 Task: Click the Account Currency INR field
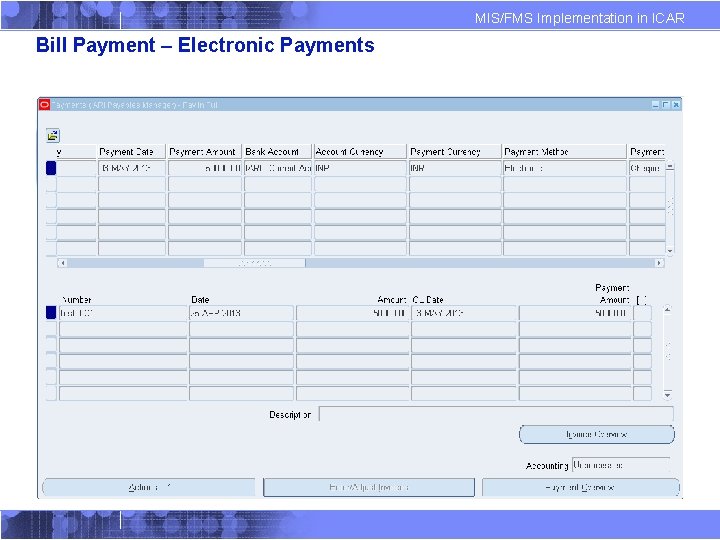click(360, 168)
